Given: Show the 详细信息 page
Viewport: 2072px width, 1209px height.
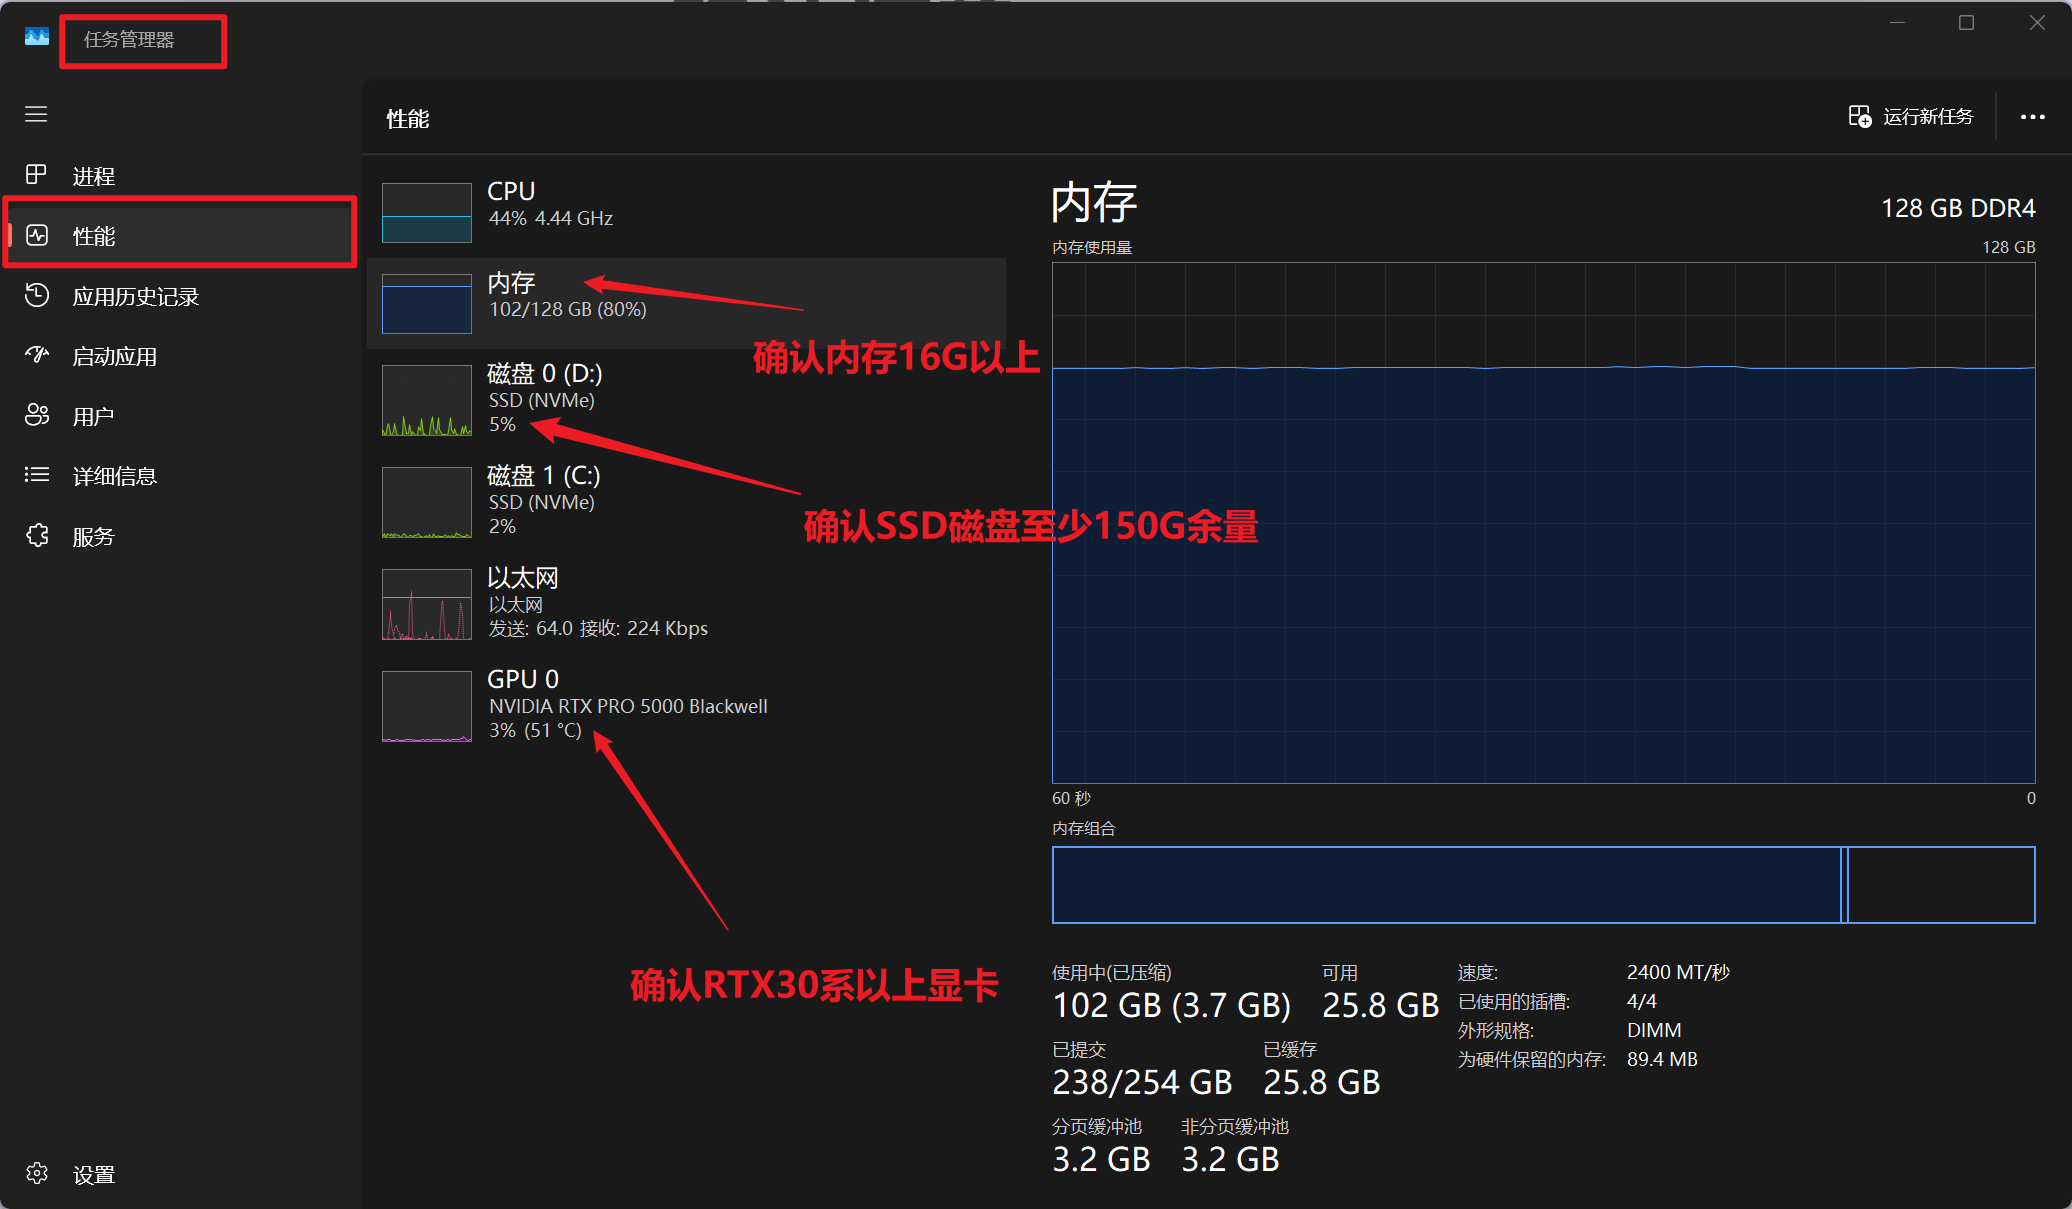Looking at the screenshot, I should pyautogui.click(x=180, y=476).
